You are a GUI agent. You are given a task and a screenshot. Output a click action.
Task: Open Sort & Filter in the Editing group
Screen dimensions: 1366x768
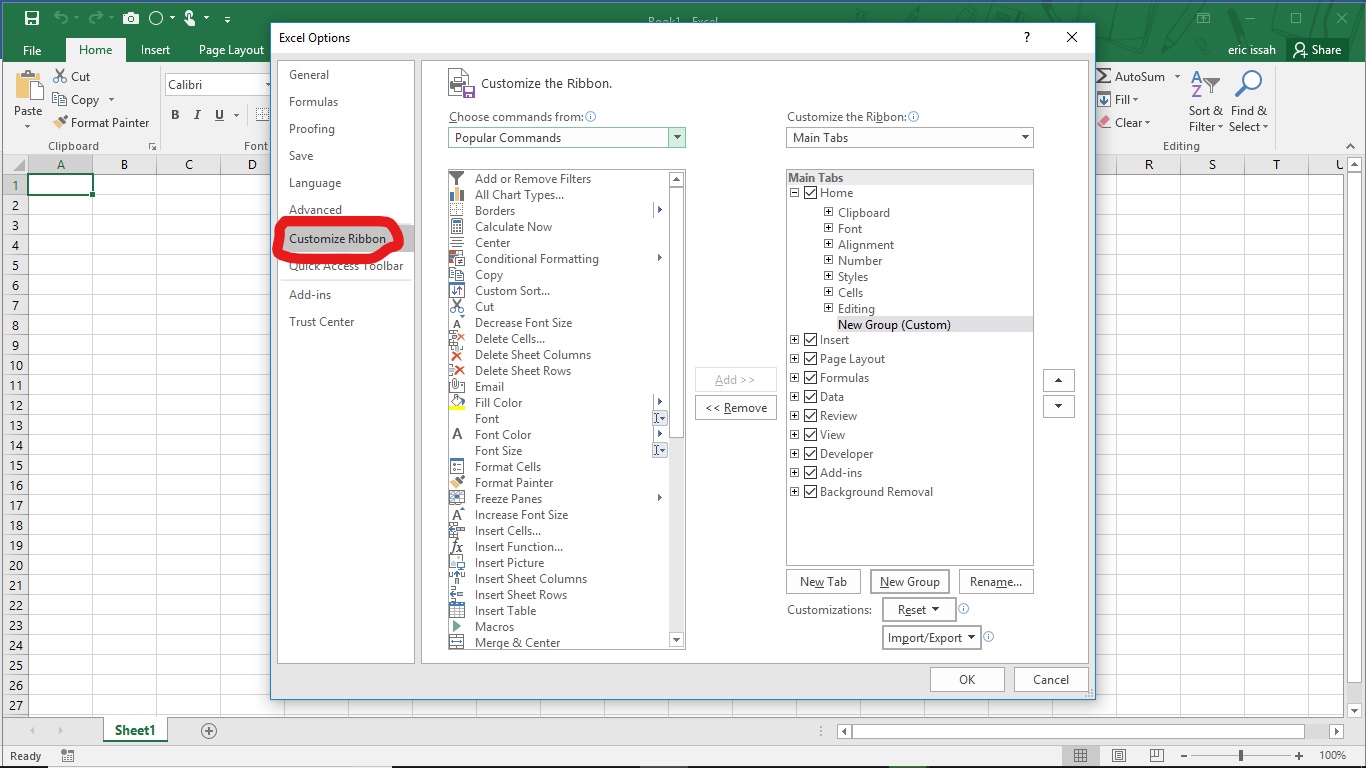pyautogui.click(x=1205, y=102)
